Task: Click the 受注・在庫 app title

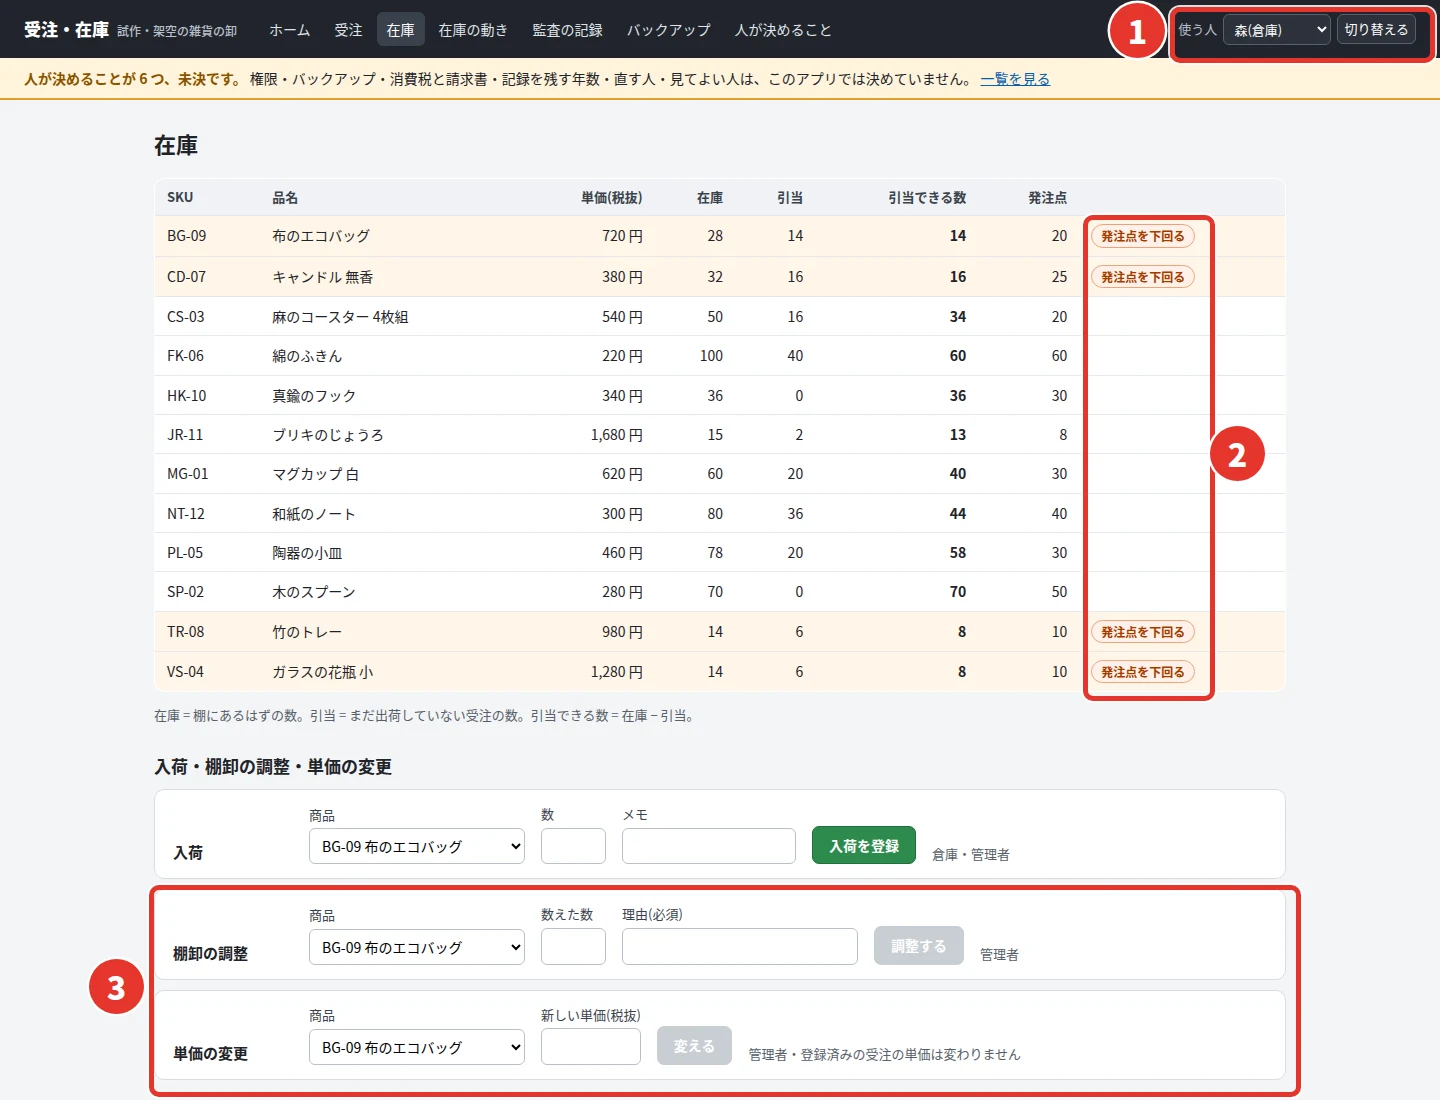Action: point(66,30)
